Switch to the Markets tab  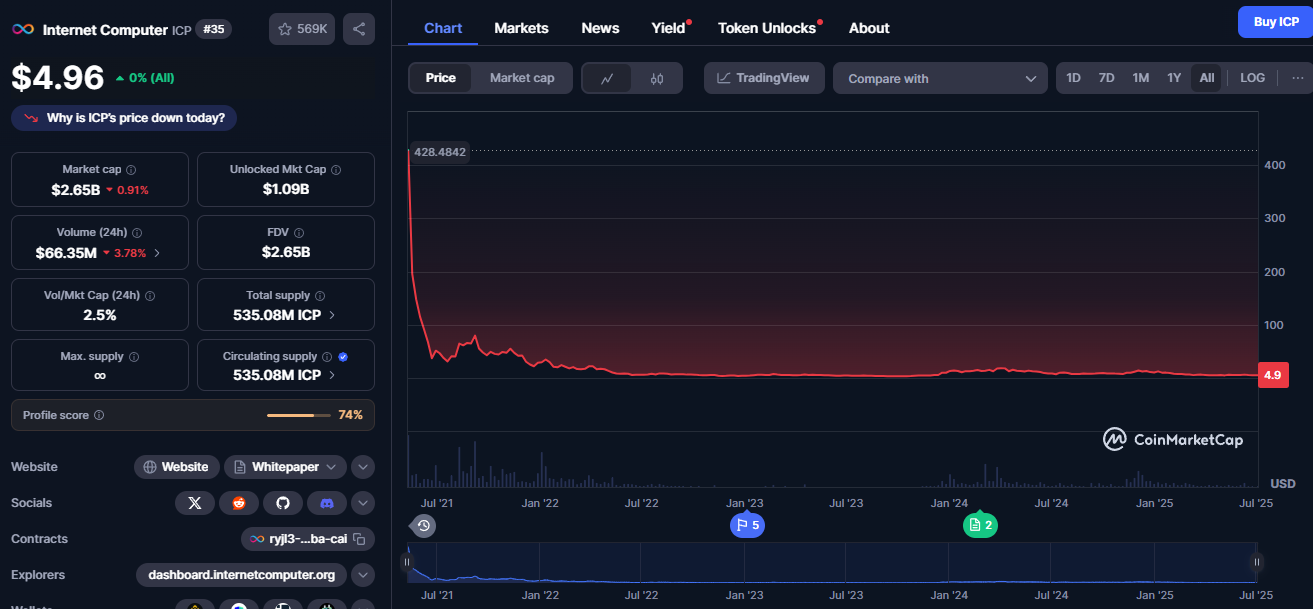[x=521, y=28]
